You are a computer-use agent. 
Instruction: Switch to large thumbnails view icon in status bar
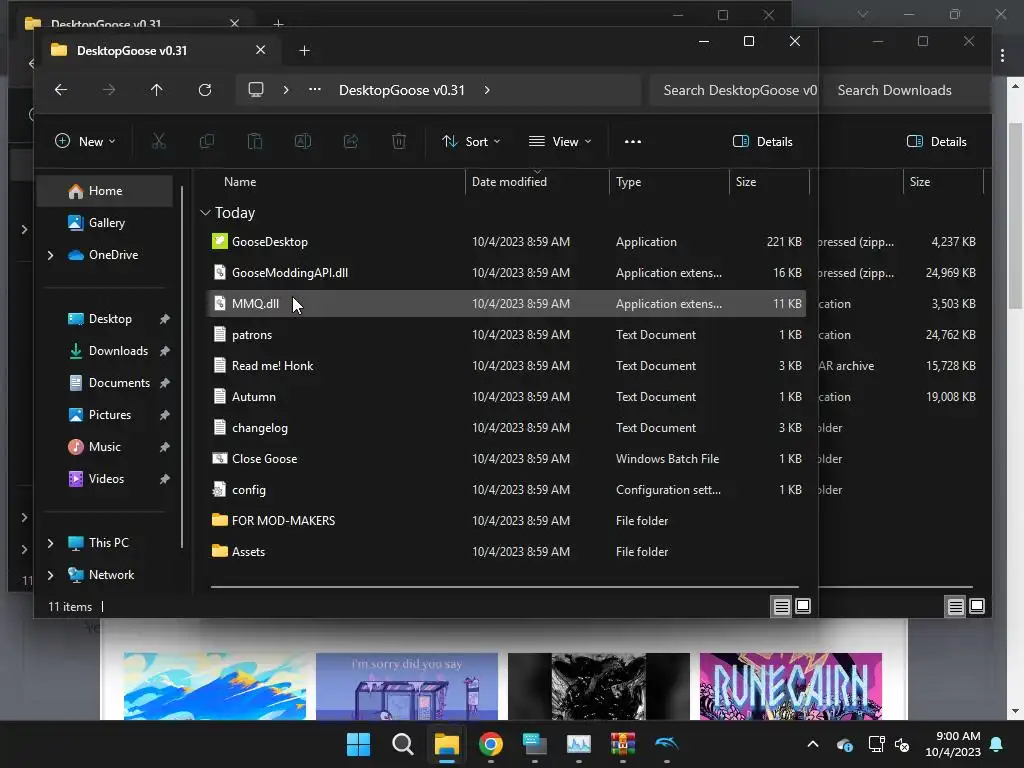(x=803, y=607)
